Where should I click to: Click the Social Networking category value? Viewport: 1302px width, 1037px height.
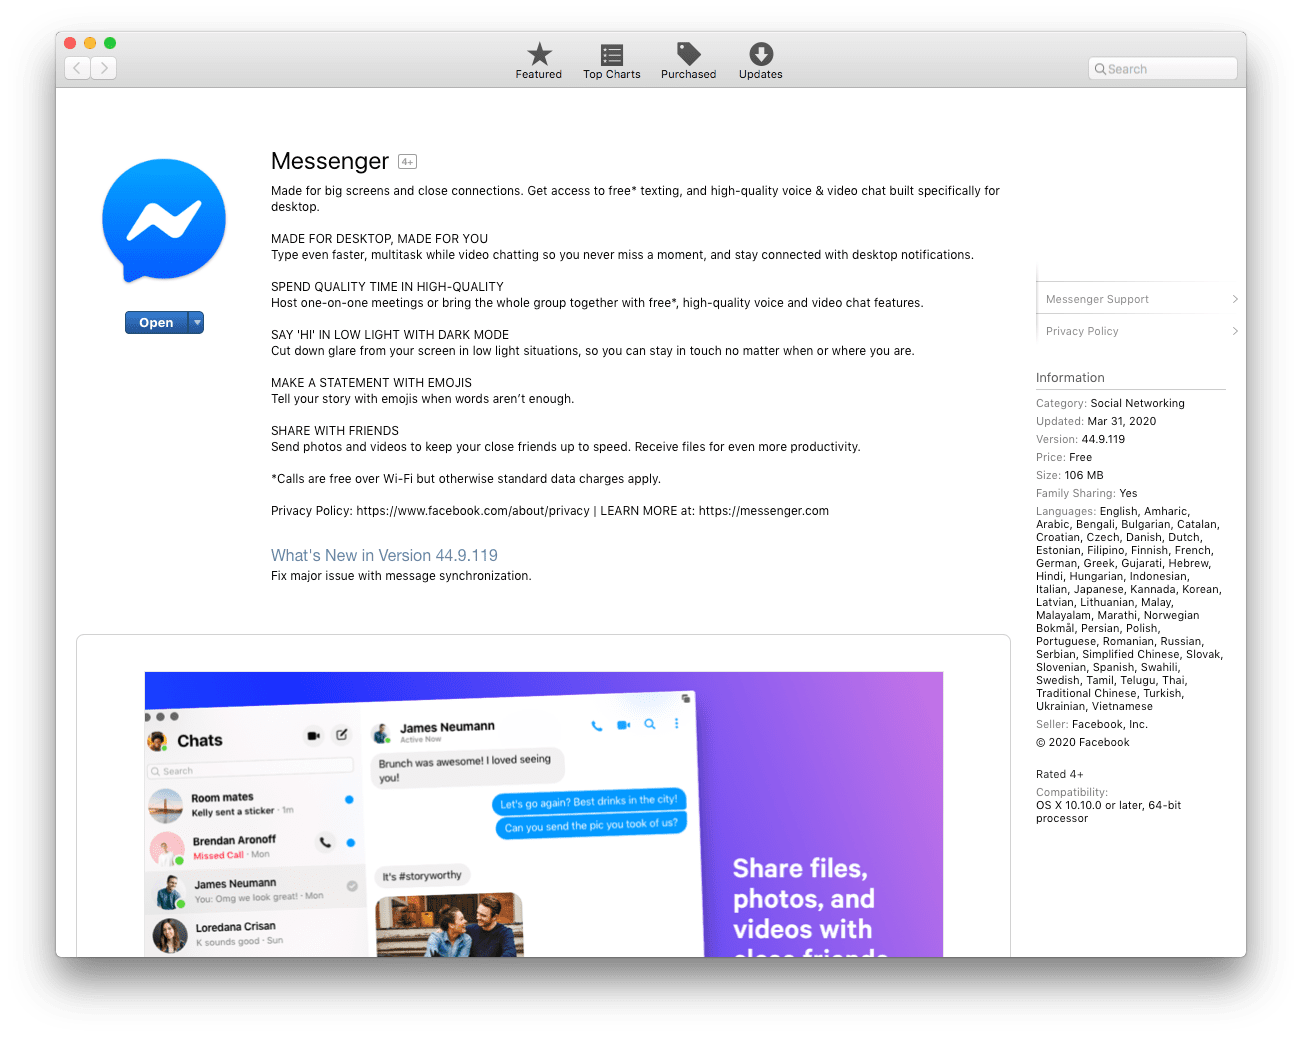pos(1137,403)
